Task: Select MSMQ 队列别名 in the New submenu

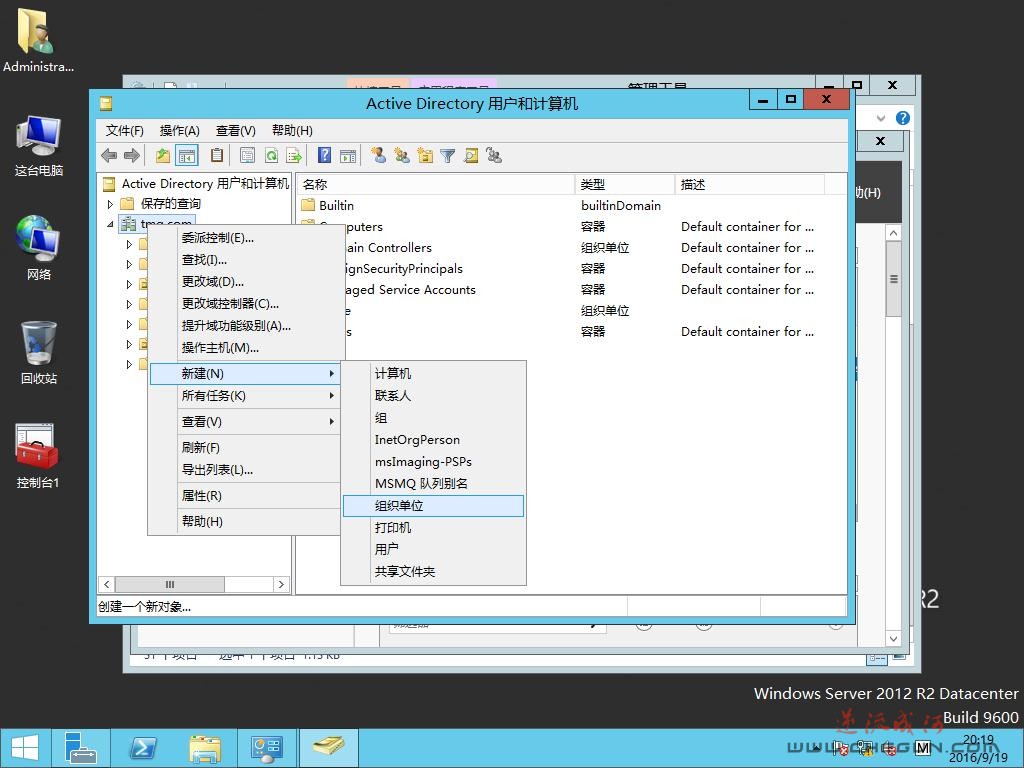Action: 433,483
